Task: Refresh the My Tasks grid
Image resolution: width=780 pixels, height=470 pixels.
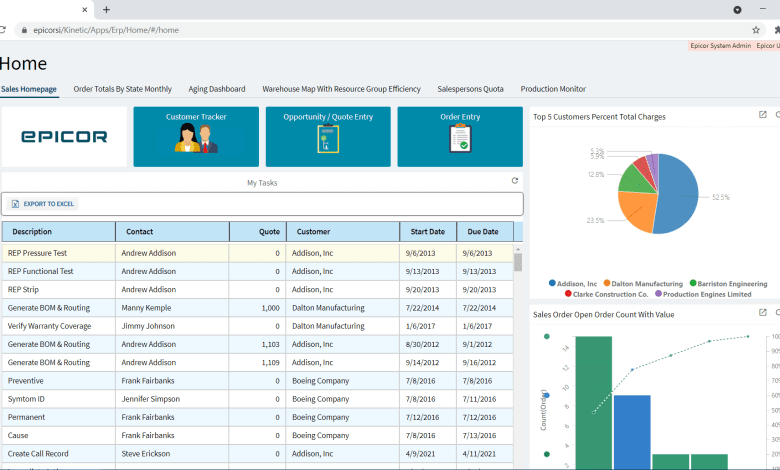Action: point(515,181)
